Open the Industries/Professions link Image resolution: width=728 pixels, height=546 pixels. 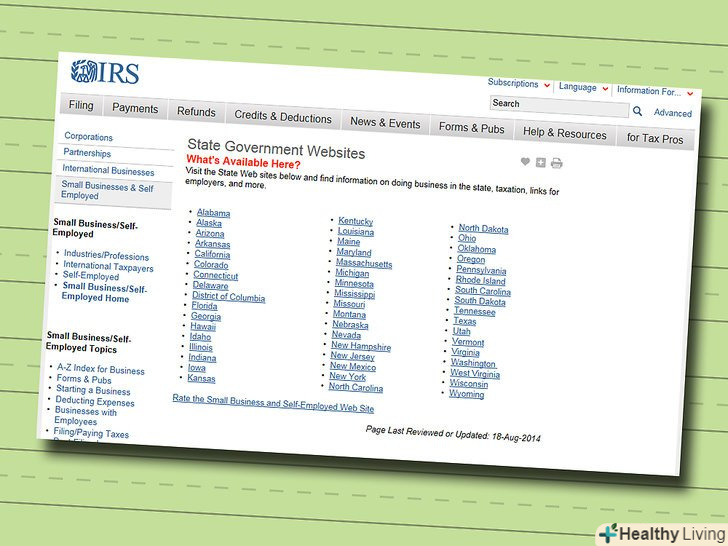click(x=106, y=255)
